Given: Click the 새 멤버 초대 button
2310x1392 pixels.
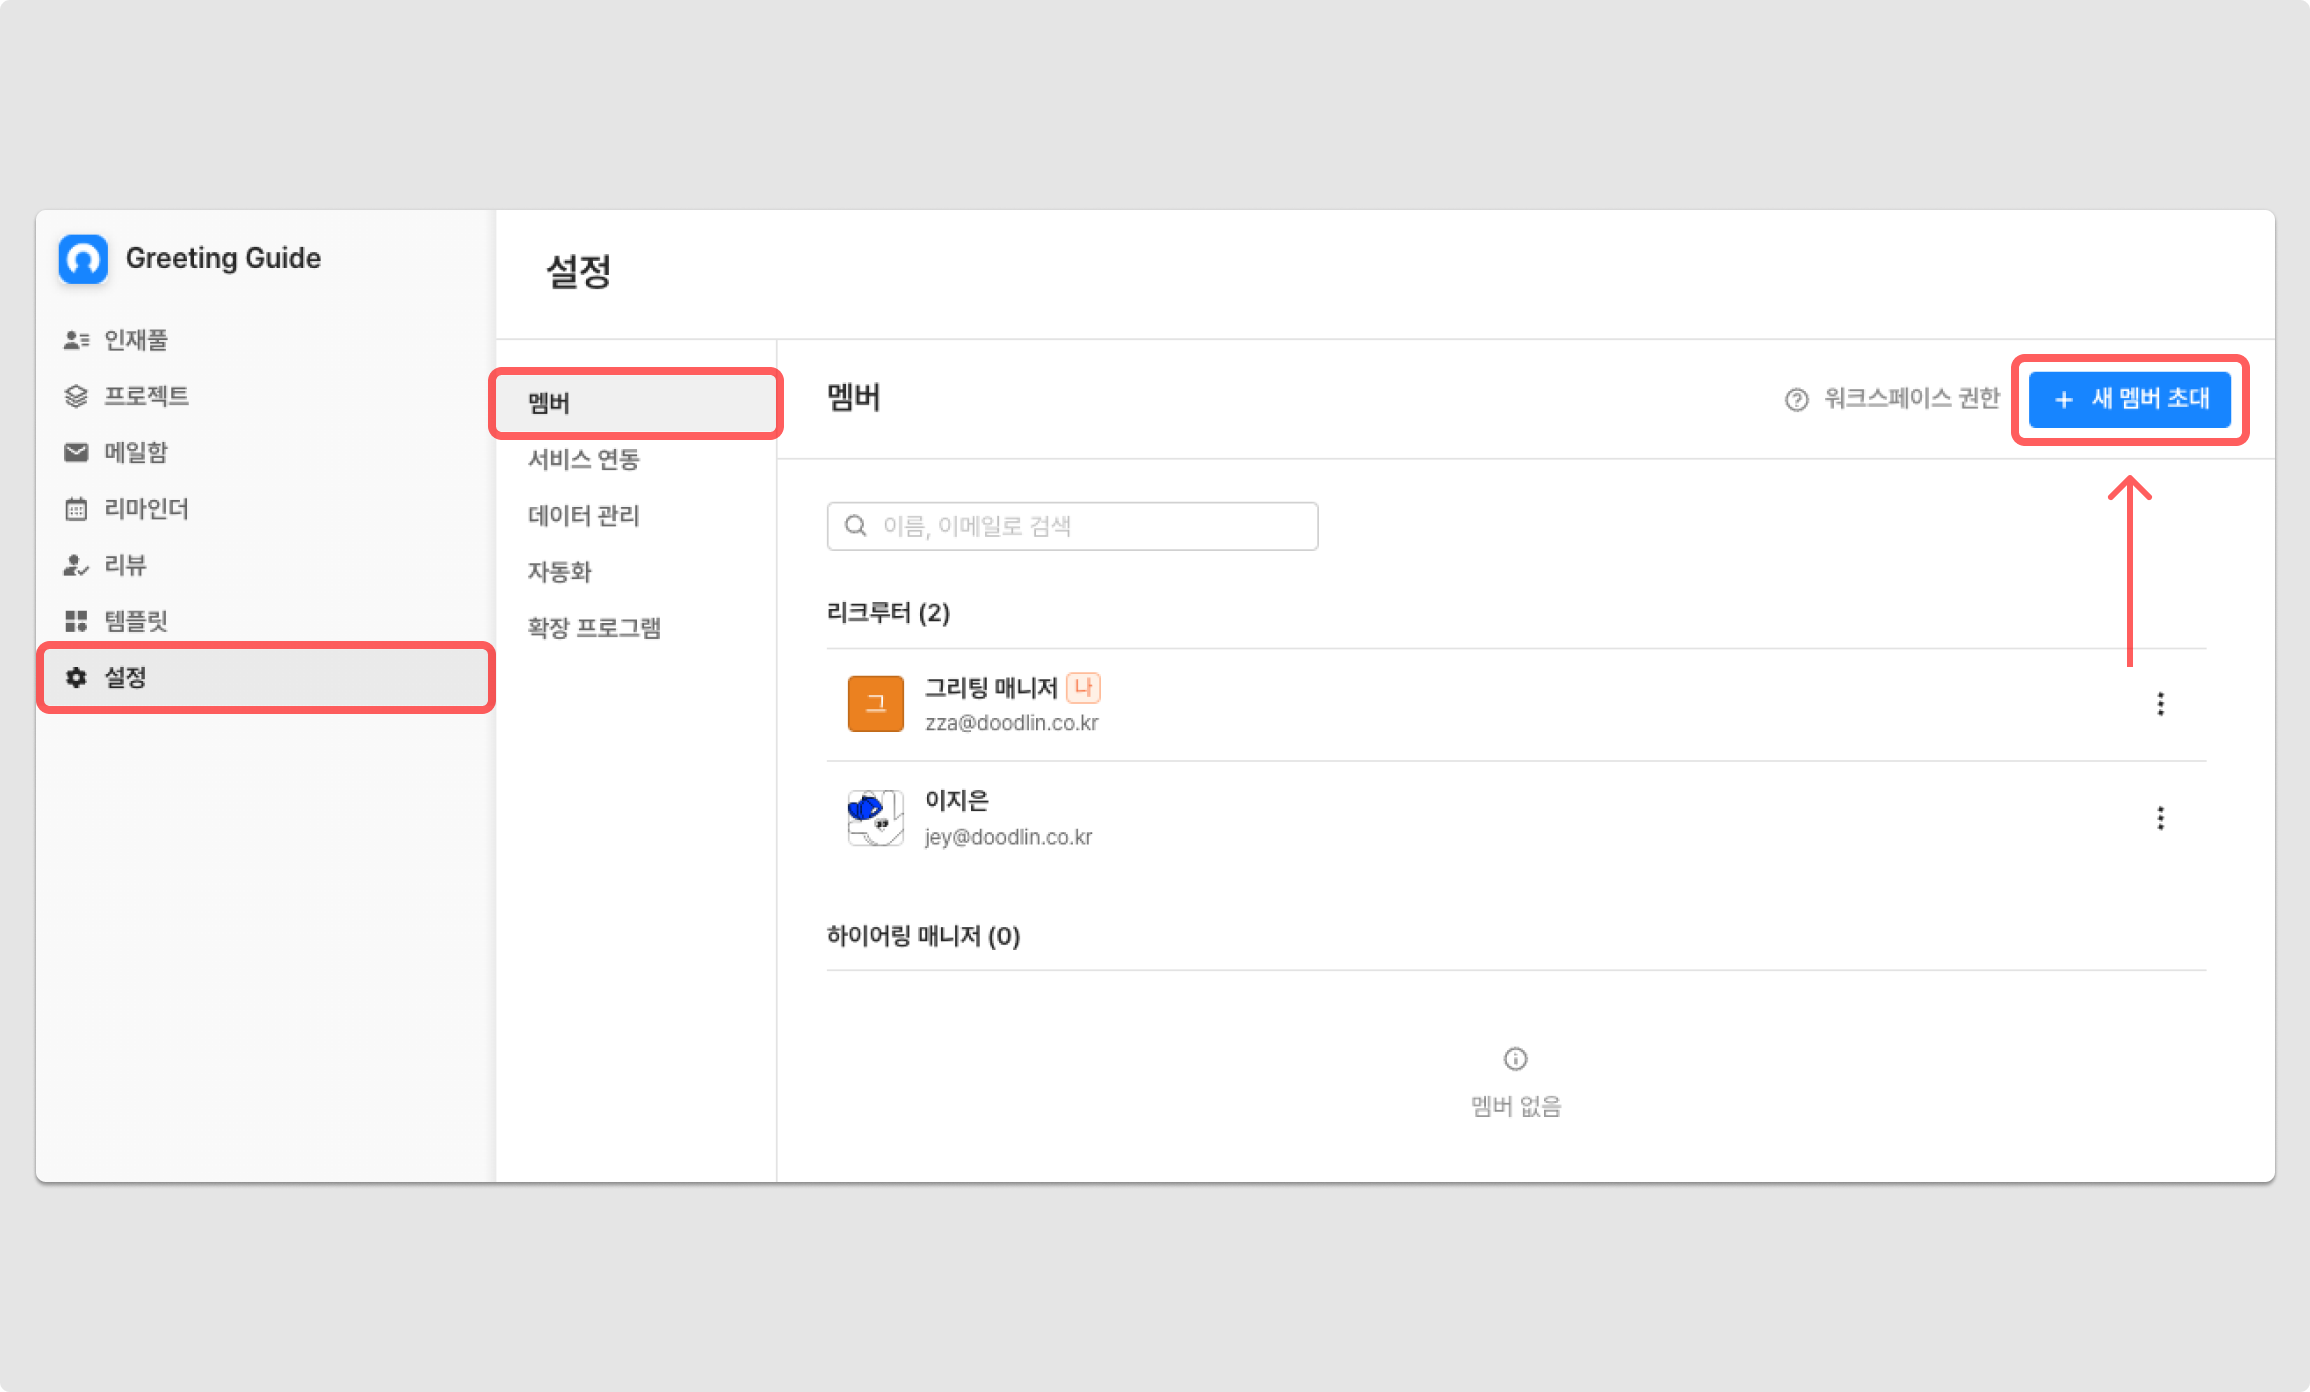Looking at the screenshot, I should (2129, 399).
